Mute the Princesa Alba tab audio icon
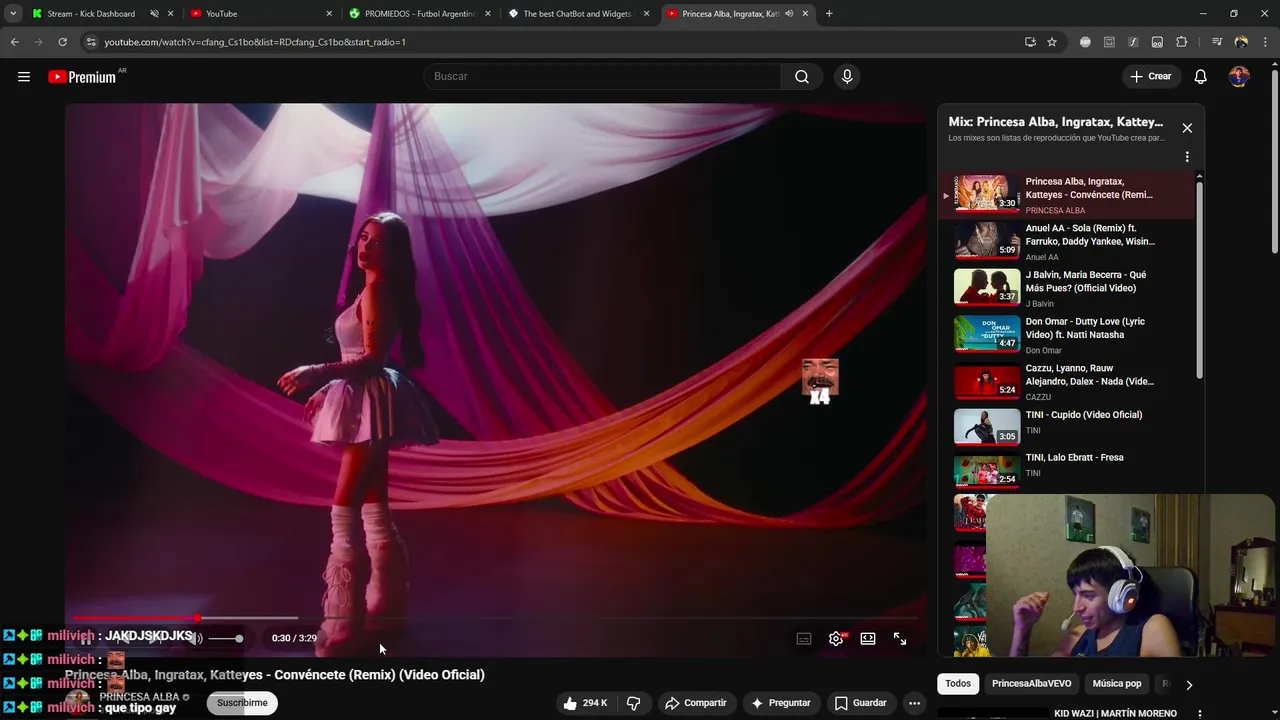Viewport: 1280px width, 720px height. [x=789, y=14]
